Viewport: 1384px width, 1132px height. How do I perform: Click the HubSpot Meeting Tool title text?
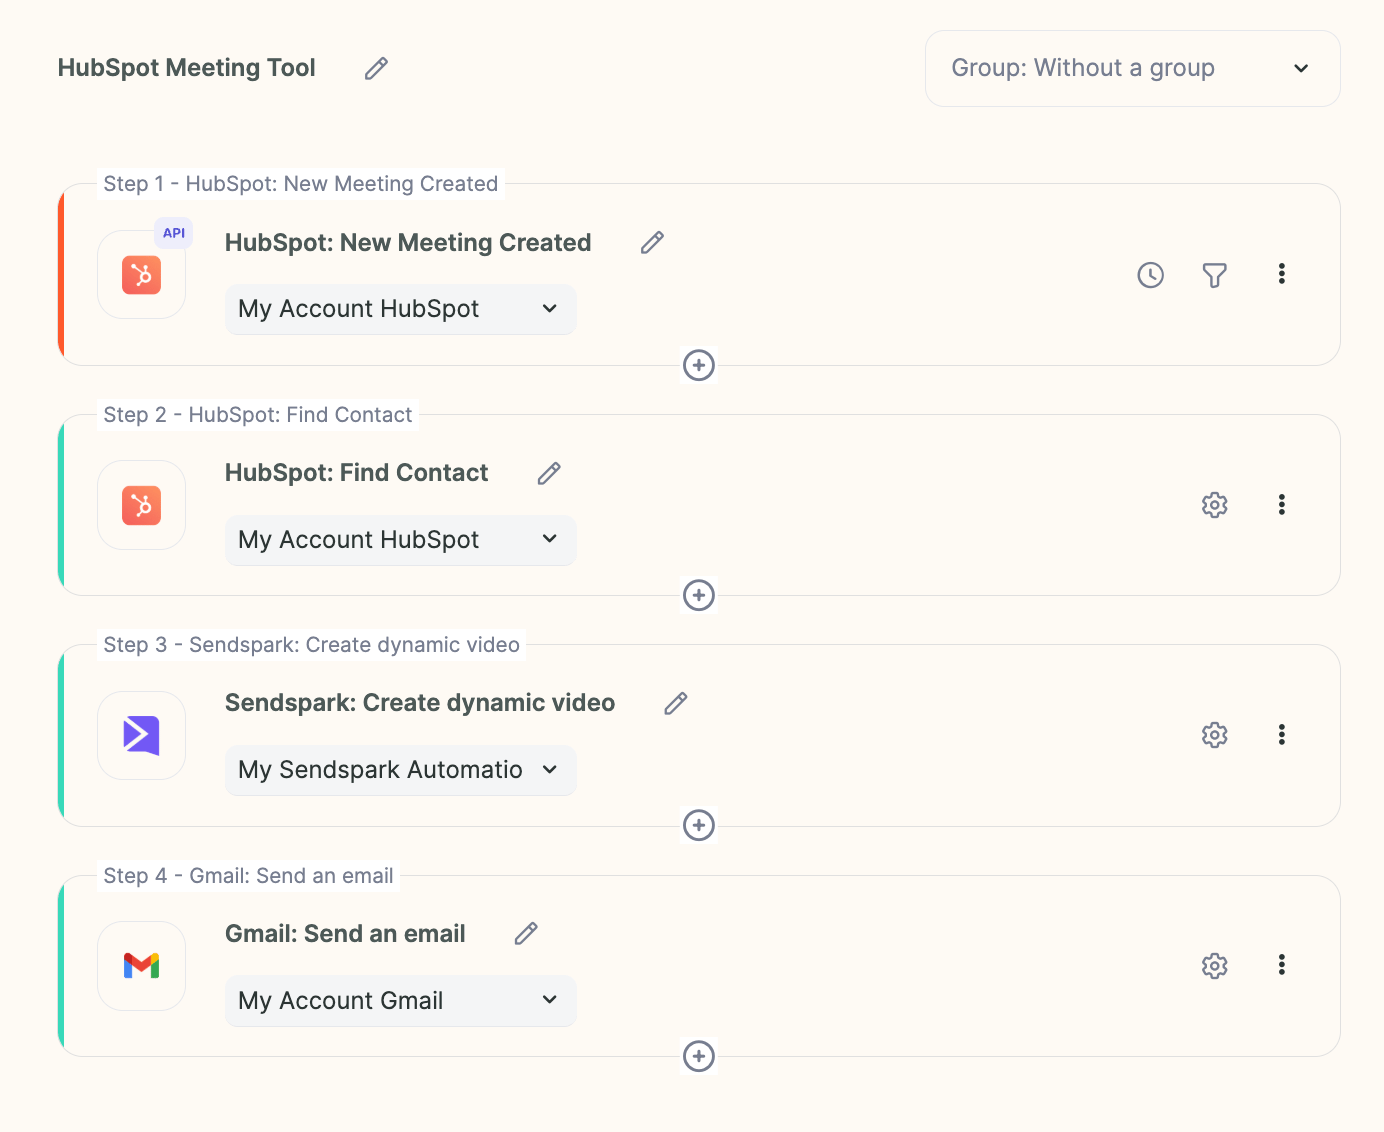(x=187, y=68)
